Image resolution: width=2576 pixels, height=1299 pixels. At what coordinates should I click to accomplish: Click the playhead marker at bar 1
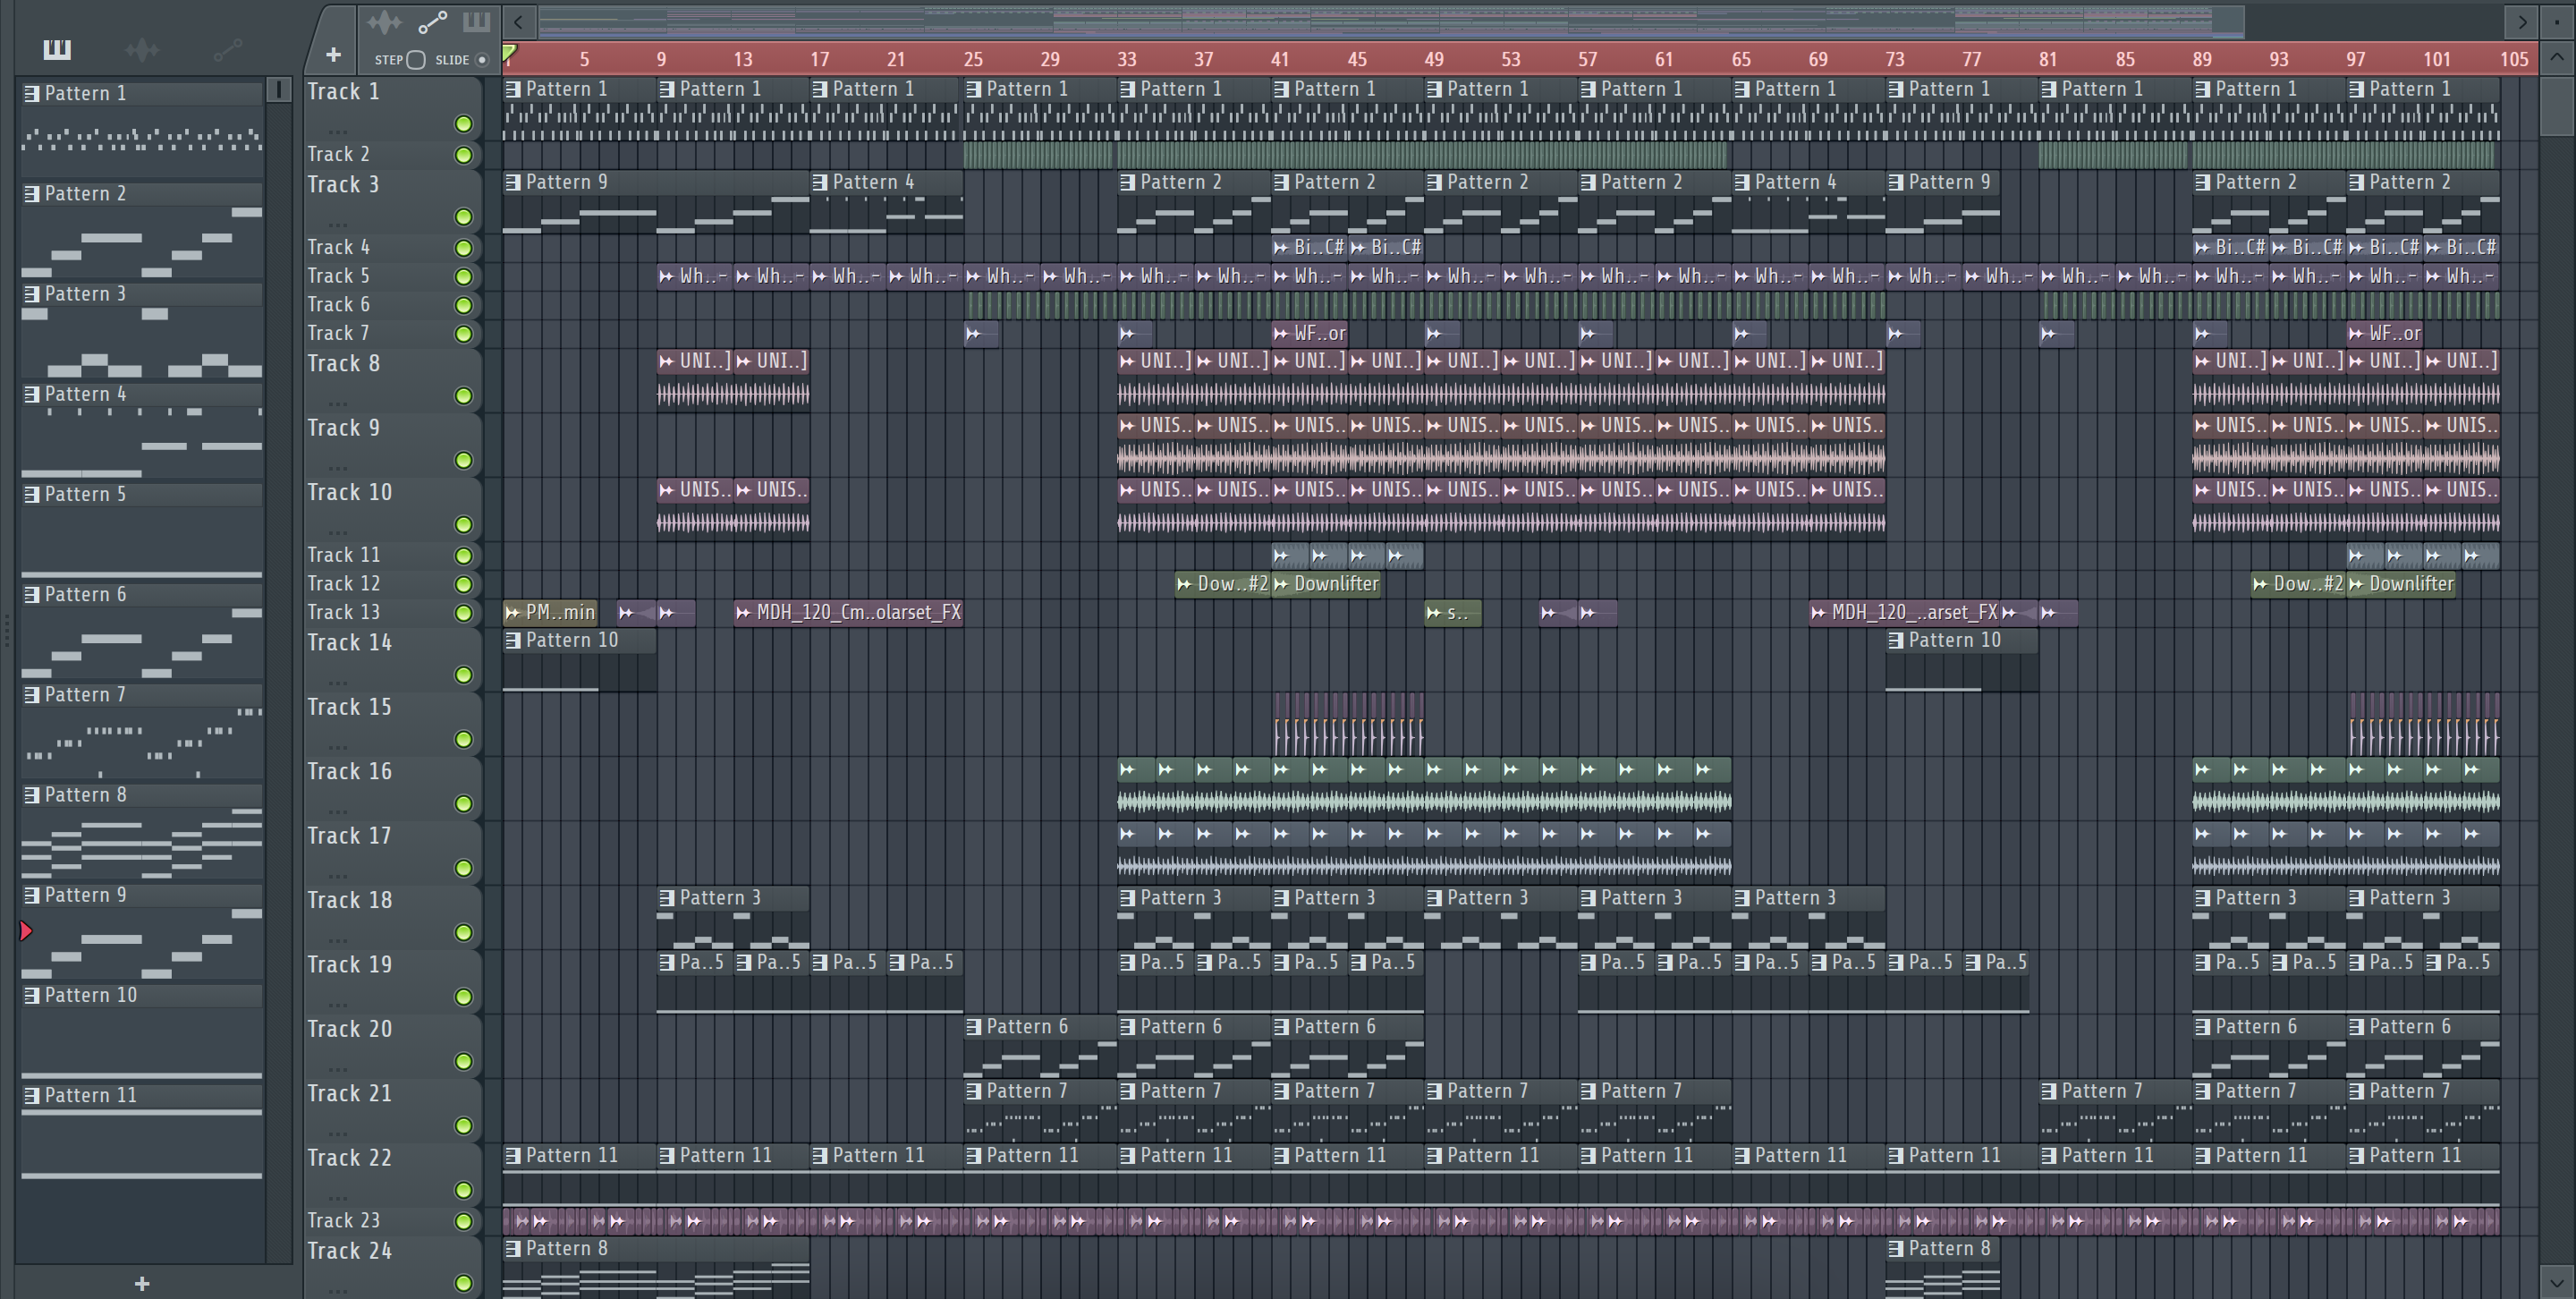point(509,53)
